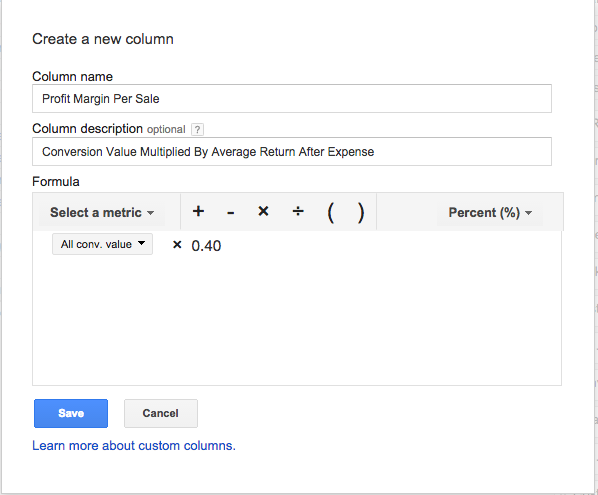Save the new custom column
Screen dimensions: 598x495
point(71,413)
